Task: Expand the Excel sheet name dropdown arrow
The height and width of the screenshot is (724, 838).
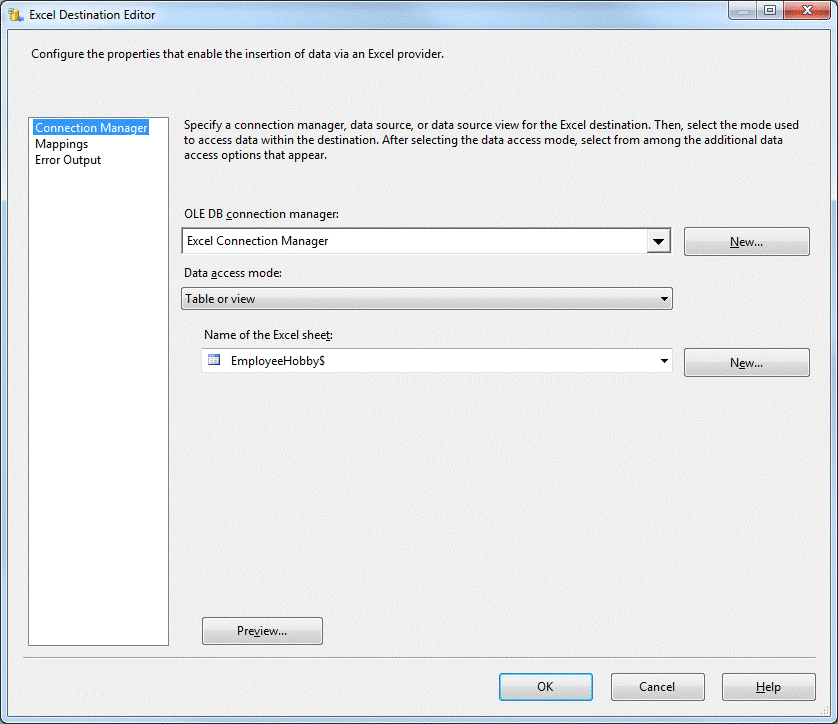Action: point(663,361)
